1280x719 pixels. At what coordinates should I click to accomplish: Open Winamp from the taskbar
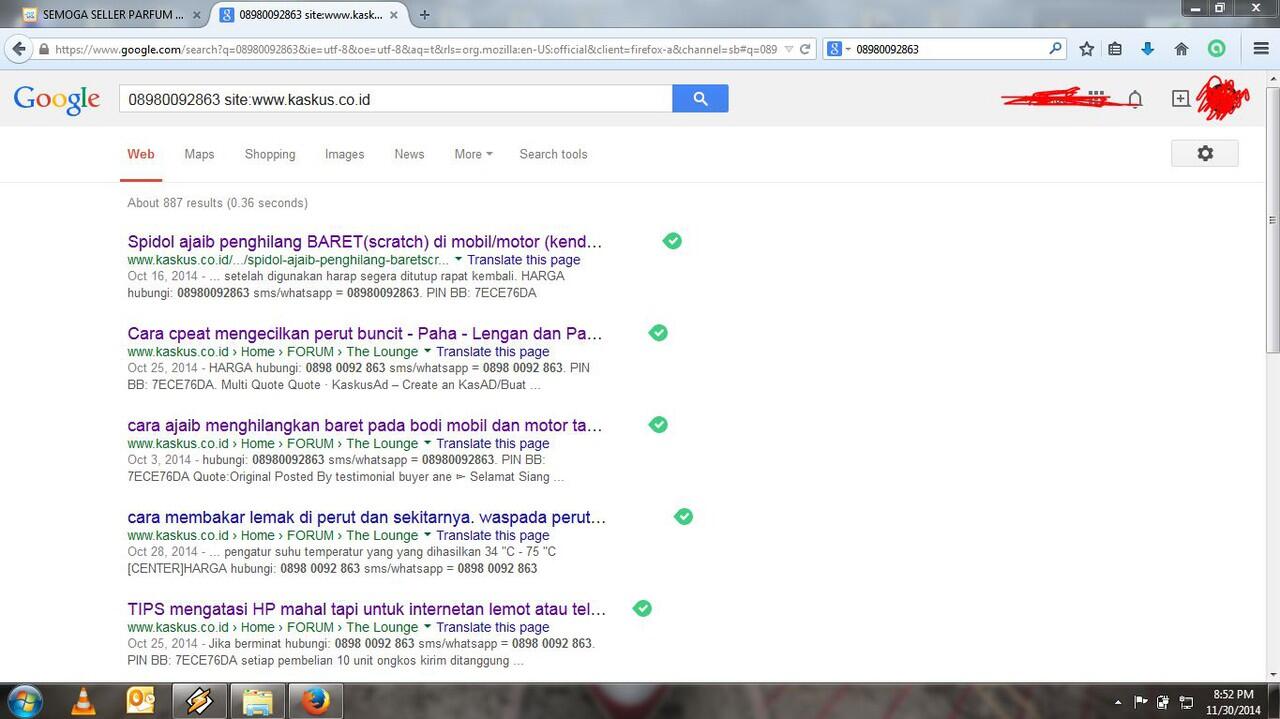point(199,701)
